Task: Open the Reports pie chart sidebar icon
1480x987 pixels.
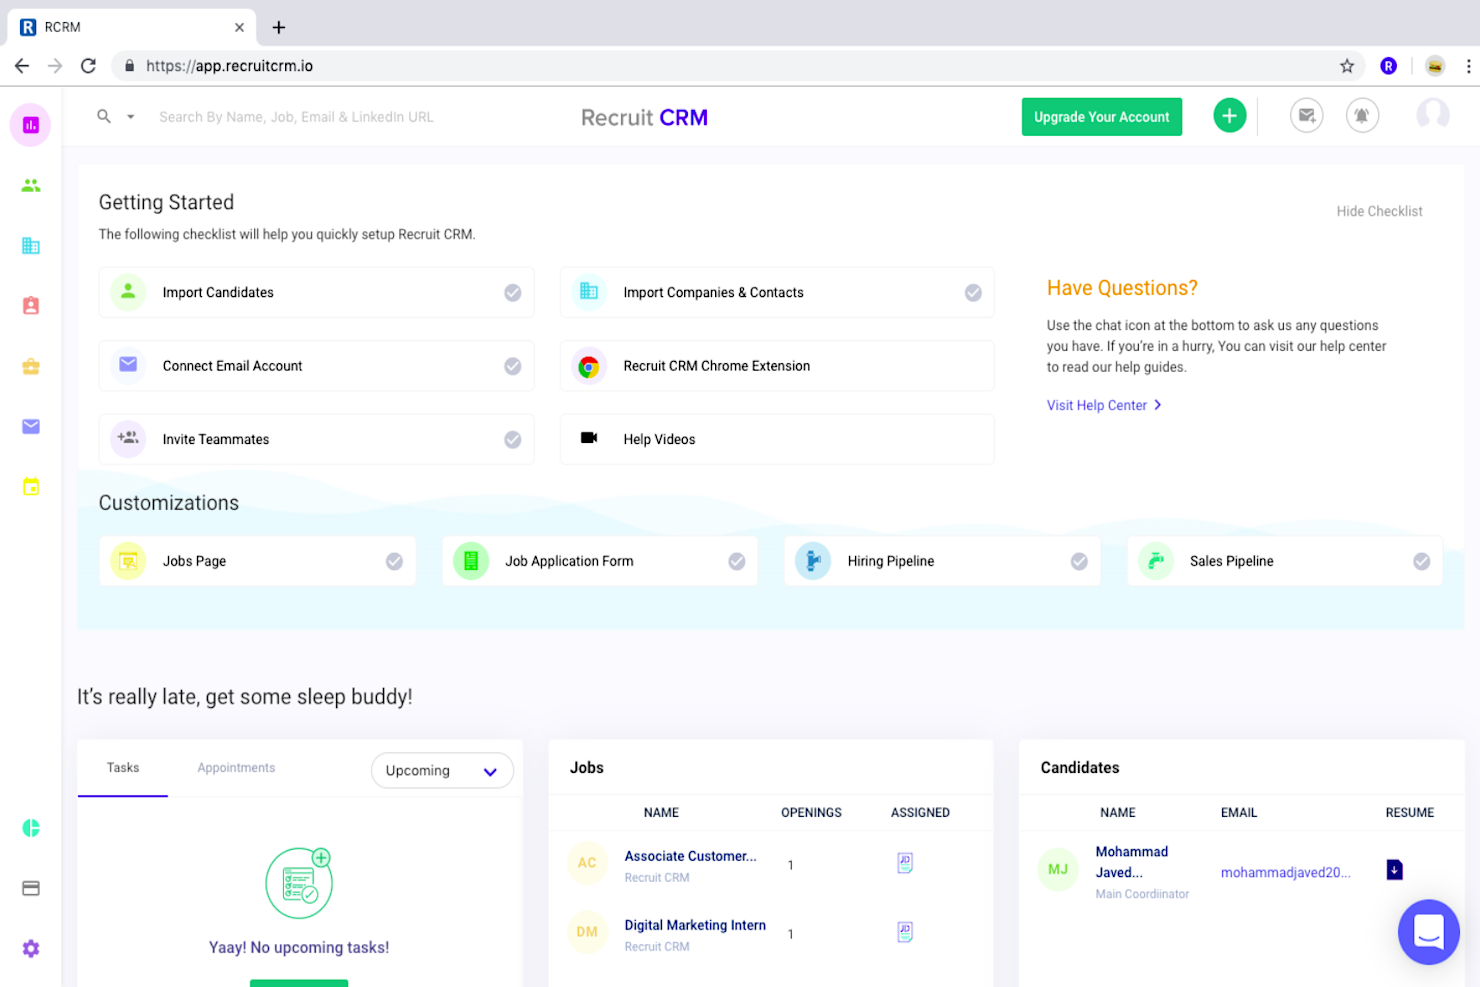Action: pos(31,828)
